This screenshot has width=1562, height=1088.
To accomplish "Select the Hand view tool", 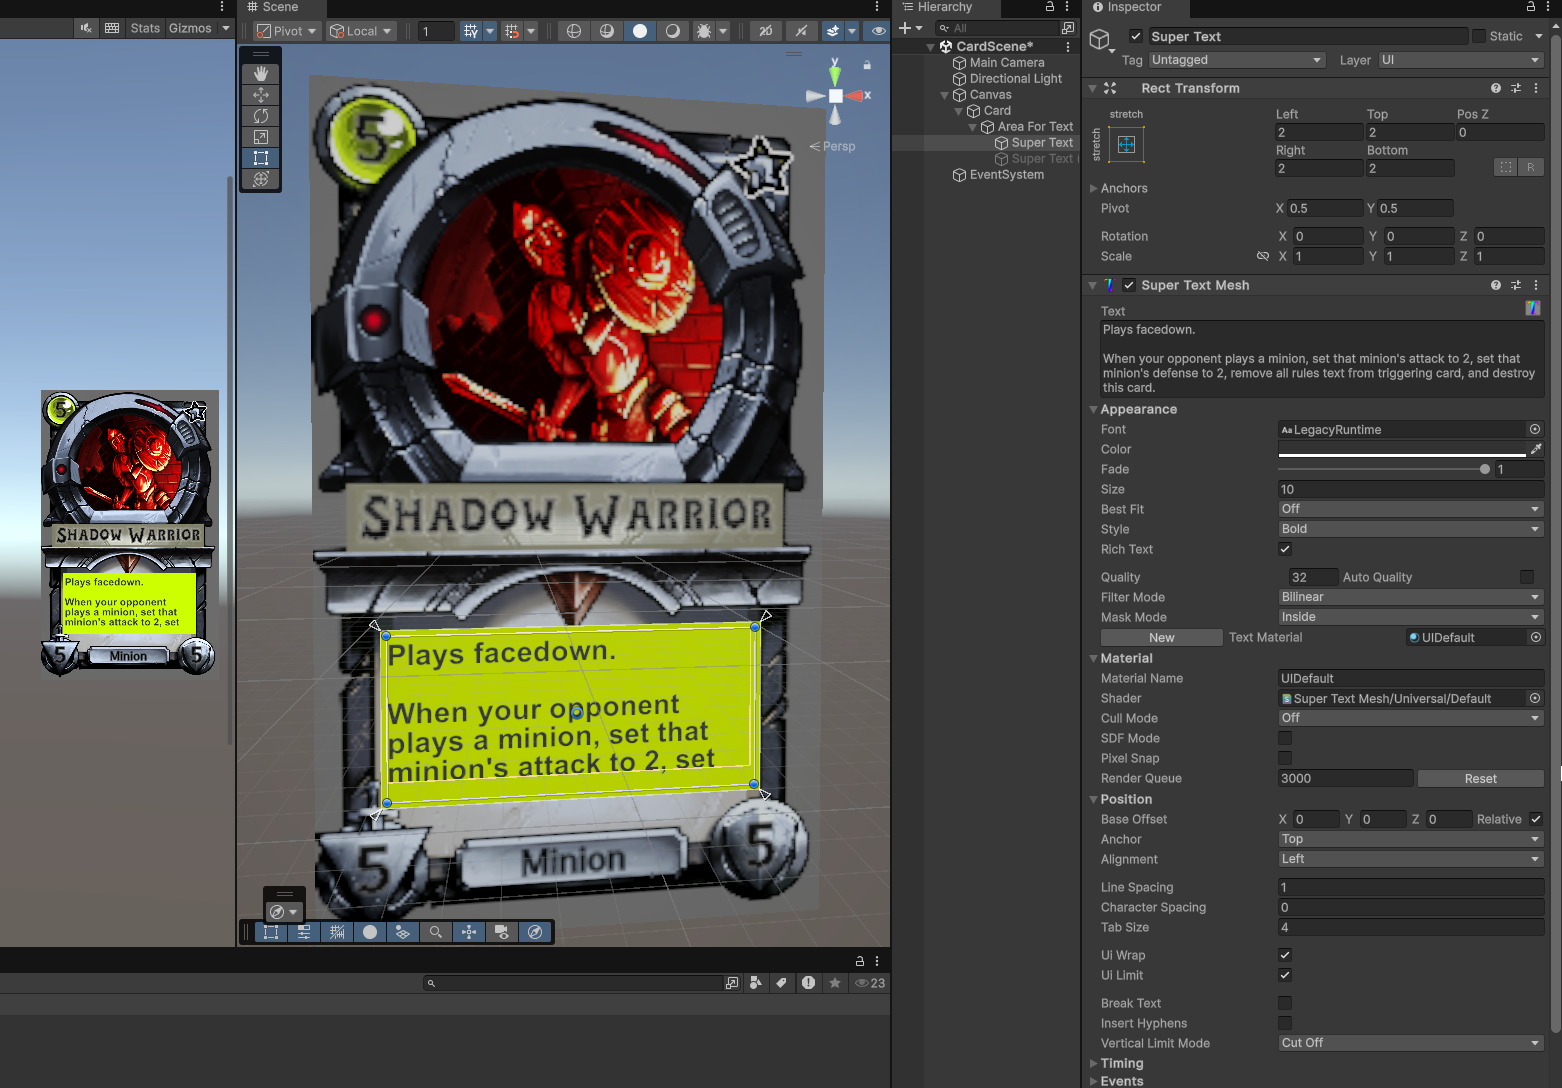I will tap(261, 74).
